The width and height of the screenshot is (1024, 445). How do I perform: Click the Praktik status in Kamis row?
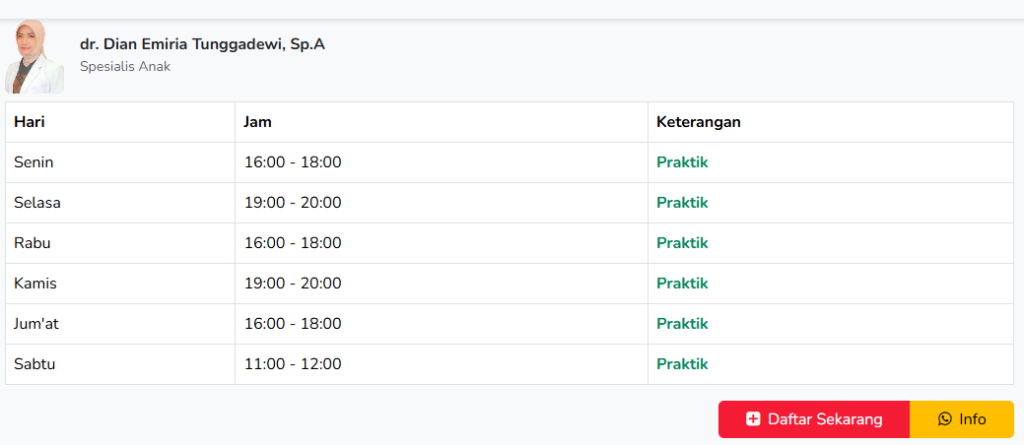(x=682, y=283)
